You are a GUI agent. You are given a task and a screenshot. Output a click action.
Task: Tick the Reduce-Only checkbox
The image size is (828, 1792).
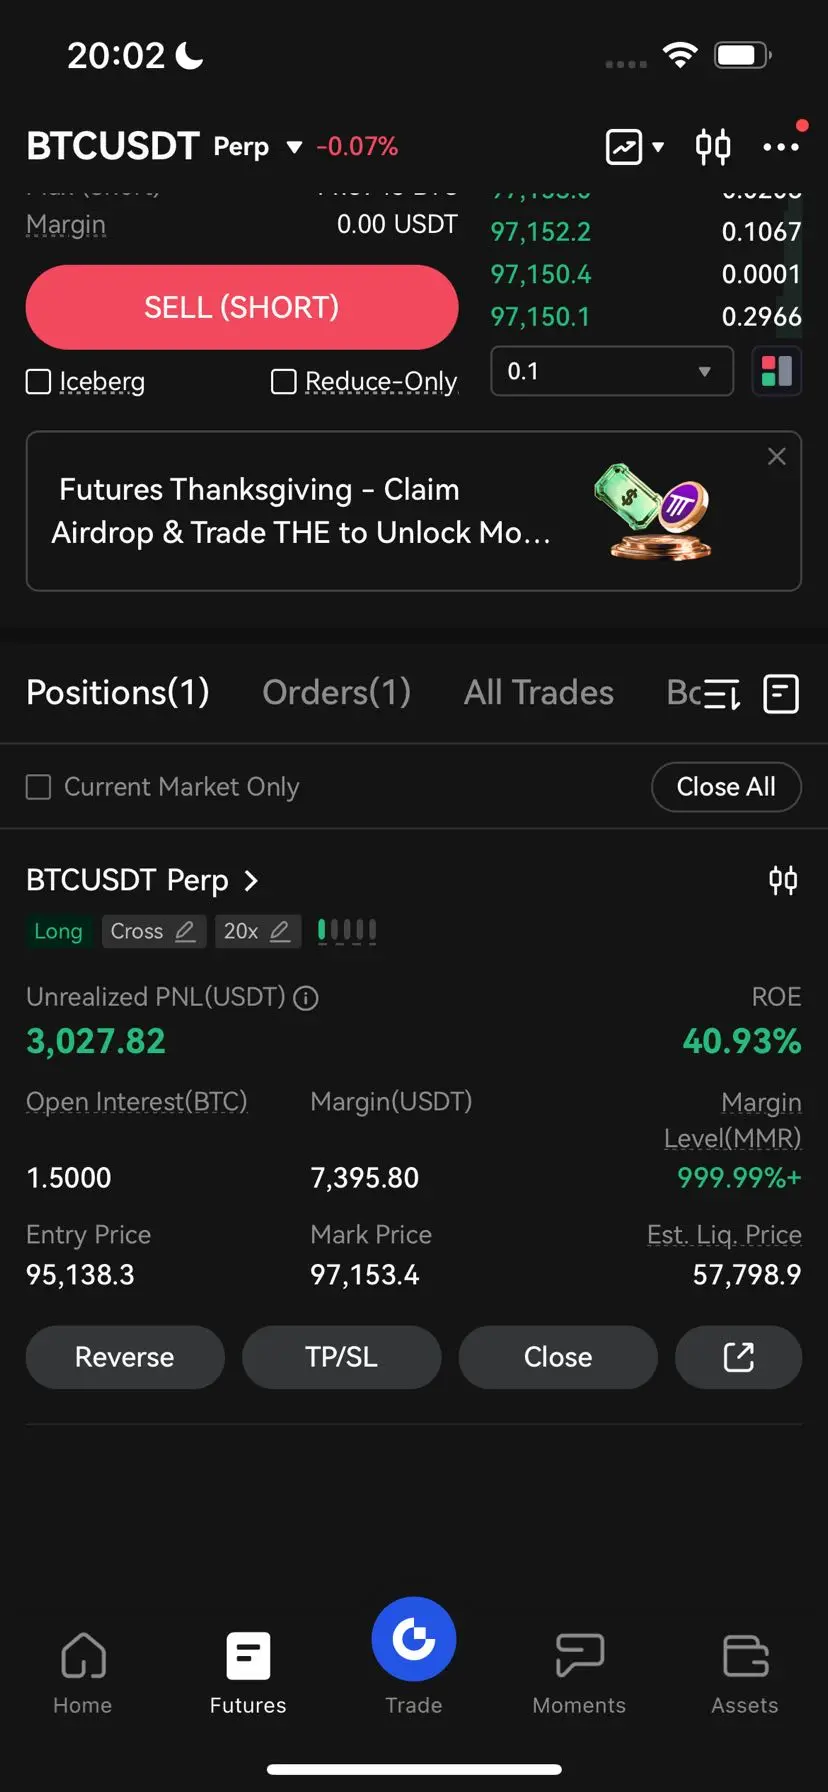pos(284,382)
